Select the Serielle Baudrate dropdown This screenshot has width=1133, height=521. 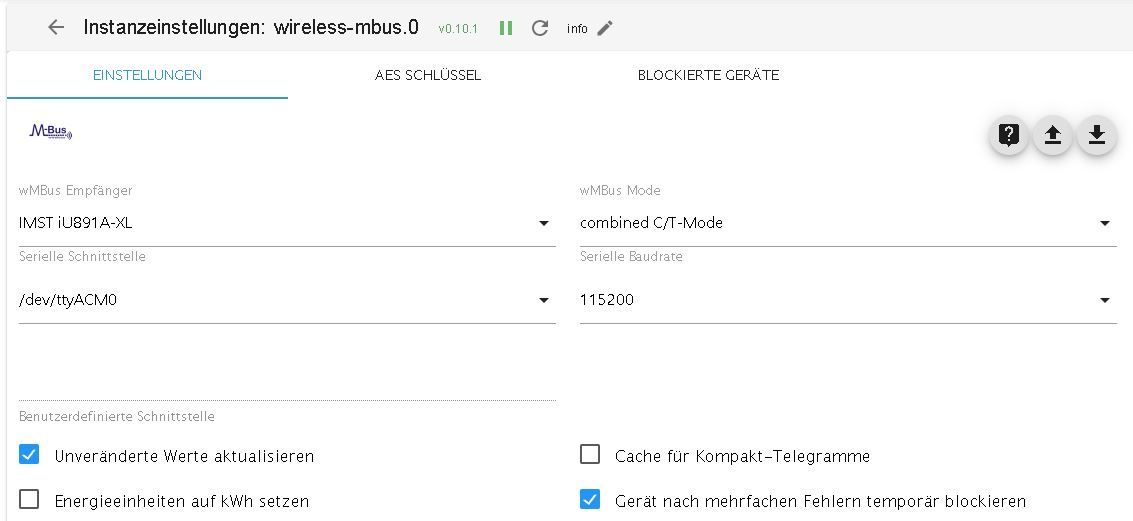point(848,300)
